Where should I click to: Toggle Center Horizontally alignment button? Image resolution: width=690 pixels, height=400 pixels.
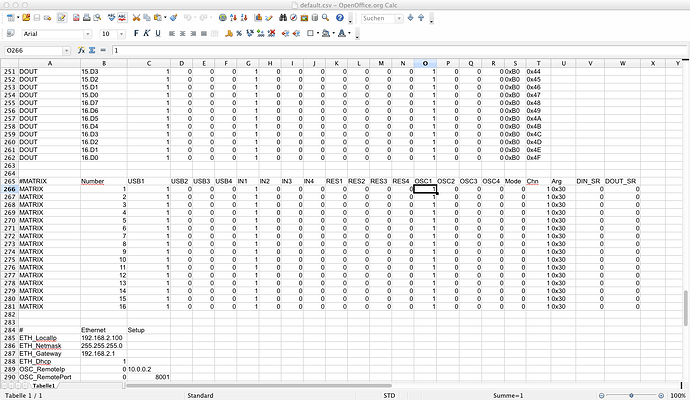(183, 33)
